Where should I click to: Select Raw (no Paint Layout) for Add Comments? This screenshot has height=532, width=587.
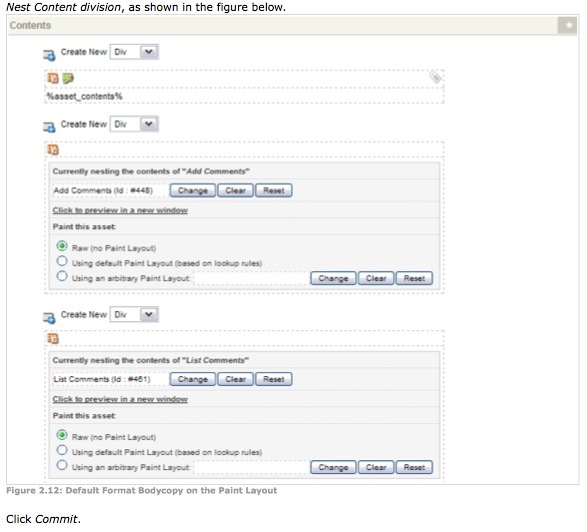tap(62, 246)
